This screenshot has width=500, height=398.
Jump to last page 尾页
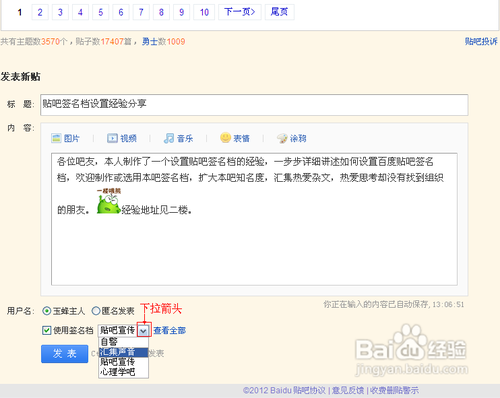(279, 12)
